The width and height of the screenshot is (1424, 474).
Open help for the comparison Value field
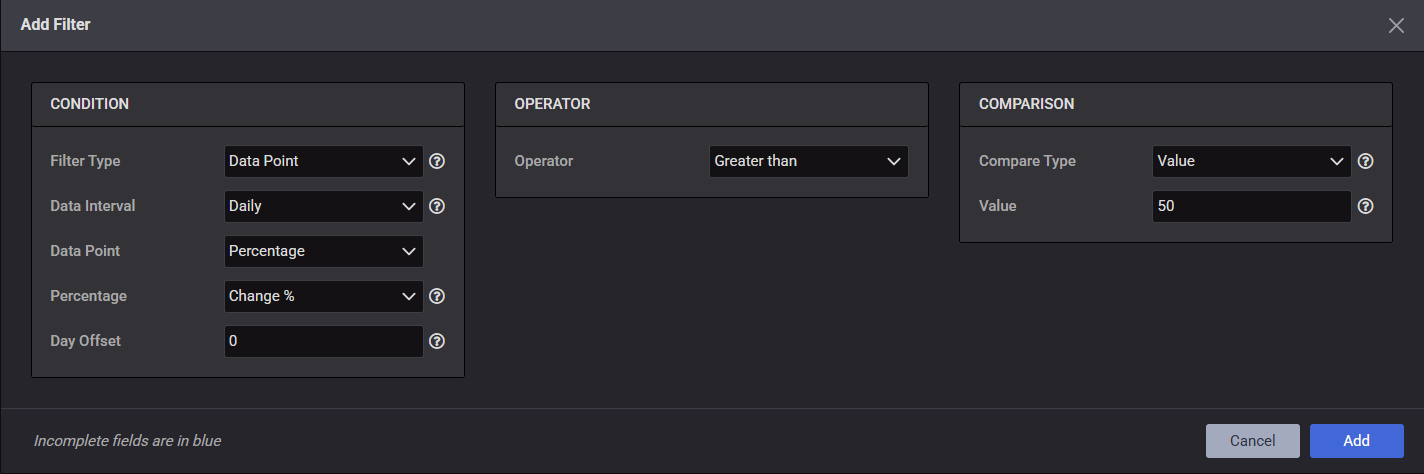point(1365,206)
